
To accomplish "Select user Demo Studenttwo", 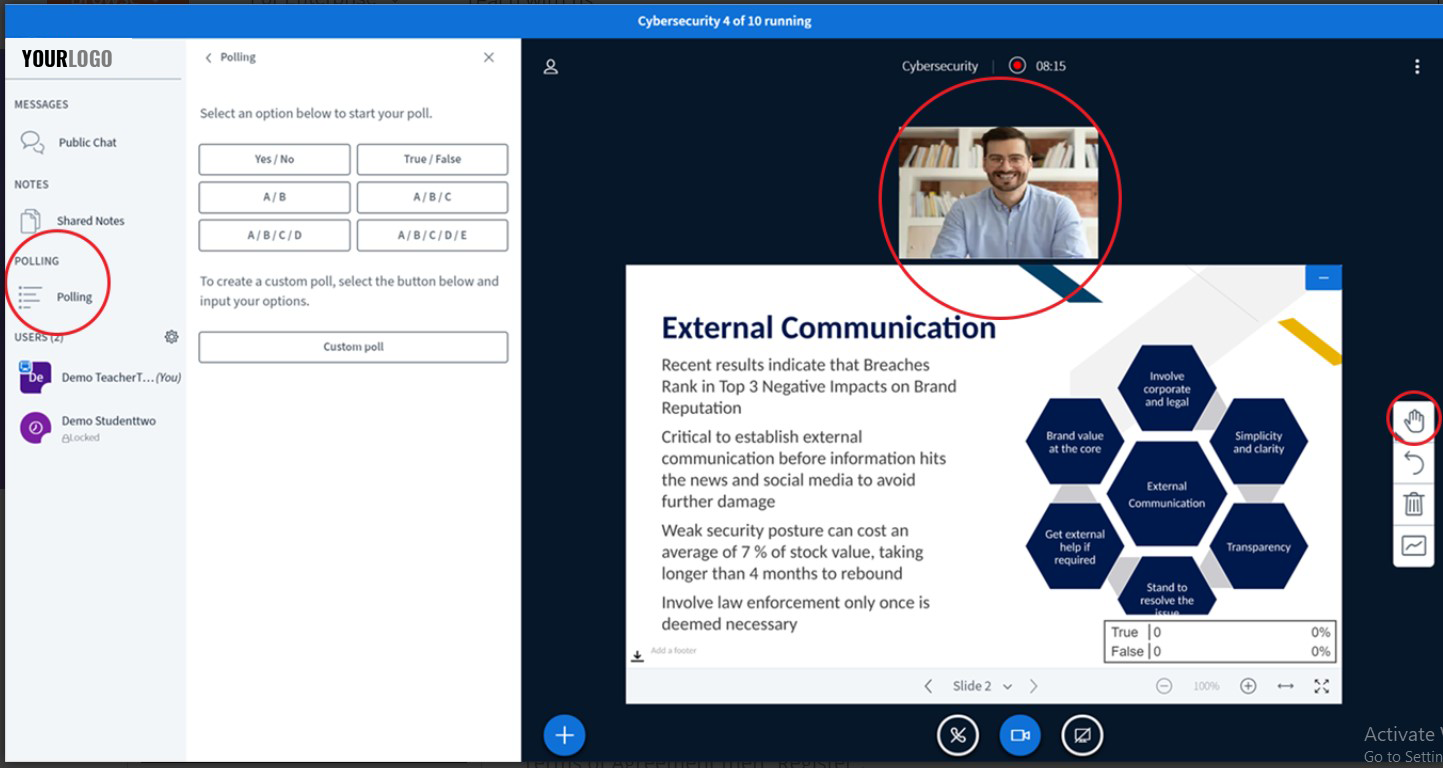I will click(108, 421).
